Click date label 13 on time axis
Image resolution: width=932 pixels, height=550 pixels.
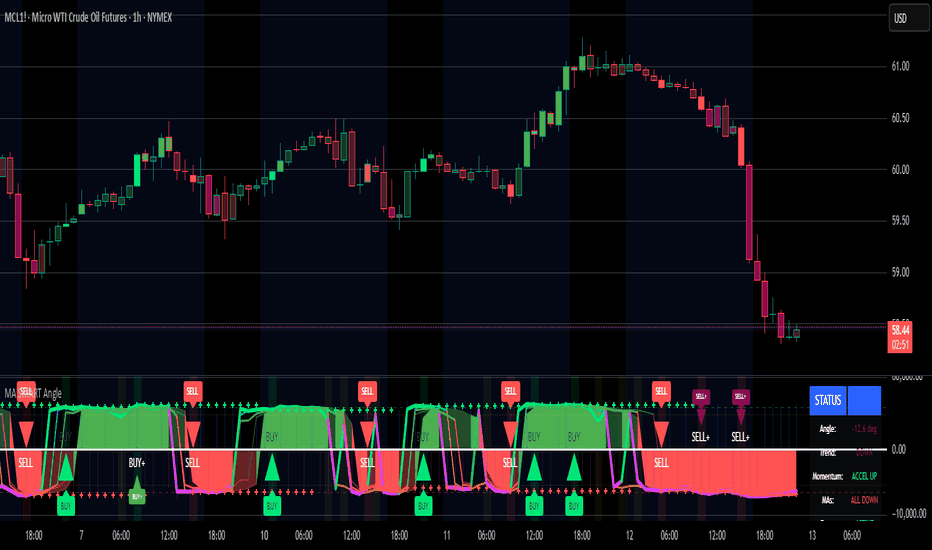point(812,536)
